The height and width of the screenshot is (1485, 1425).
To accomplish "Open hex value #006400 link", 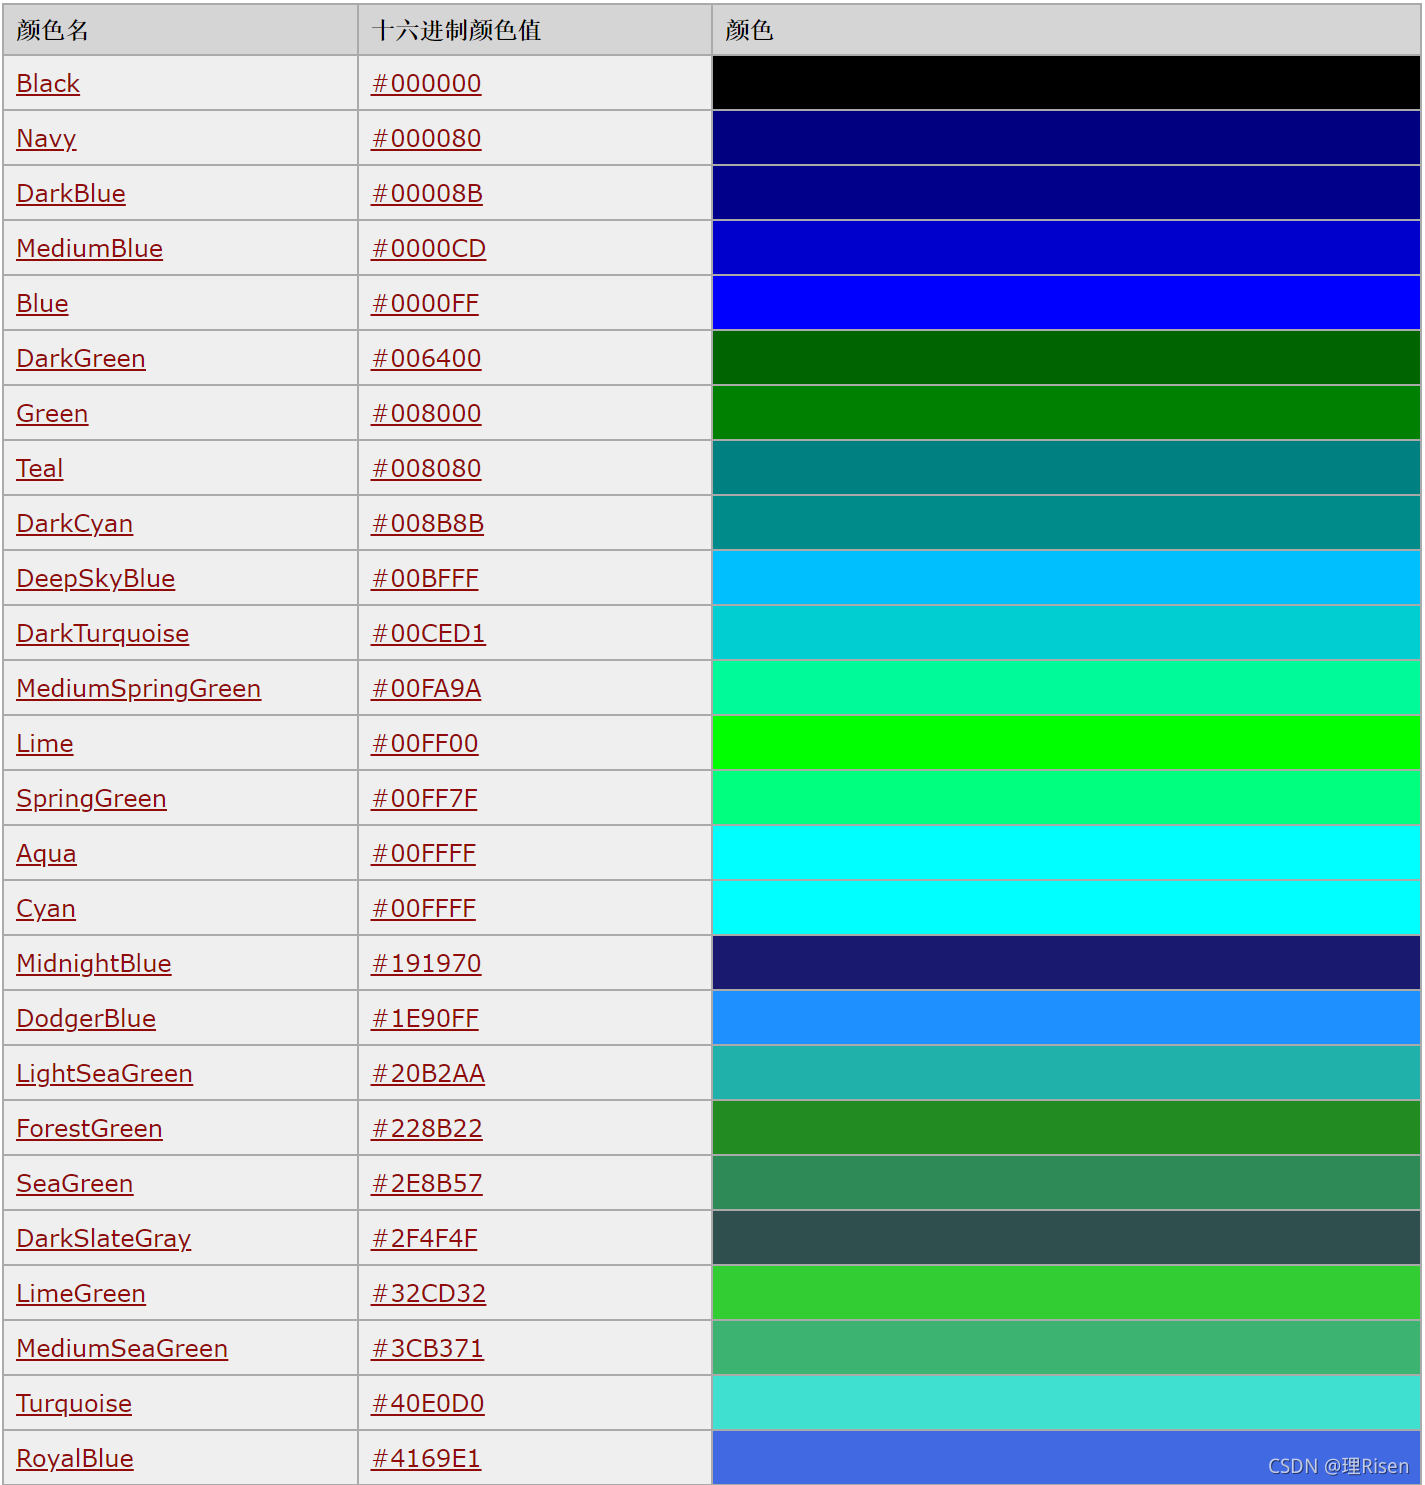I will click(427, 359).
